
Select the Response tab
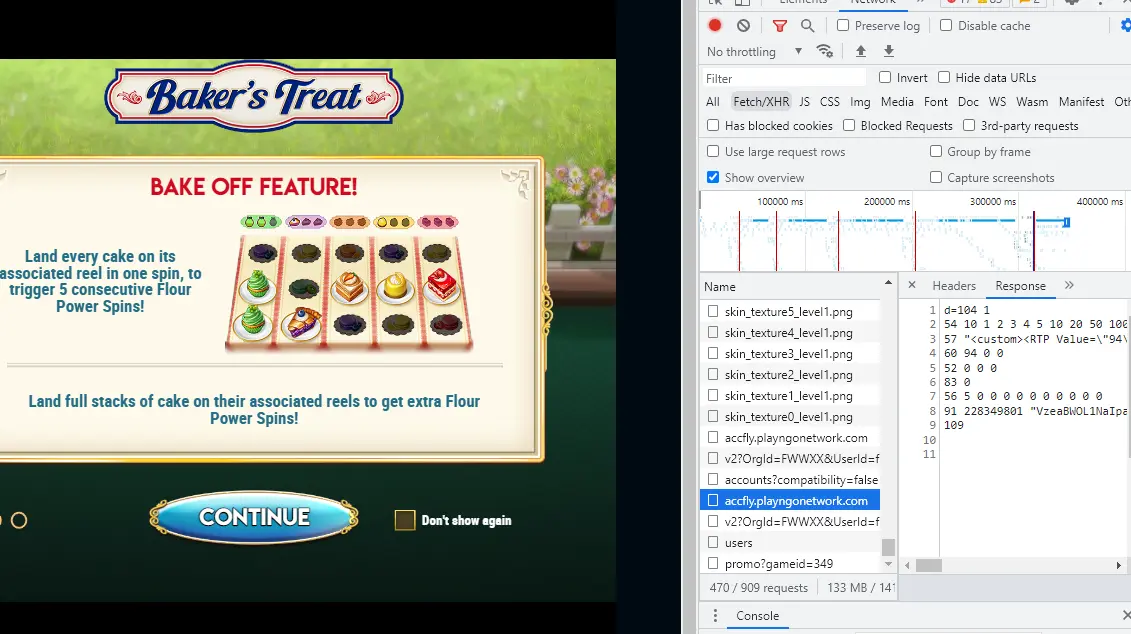(x=1020, y=286)
